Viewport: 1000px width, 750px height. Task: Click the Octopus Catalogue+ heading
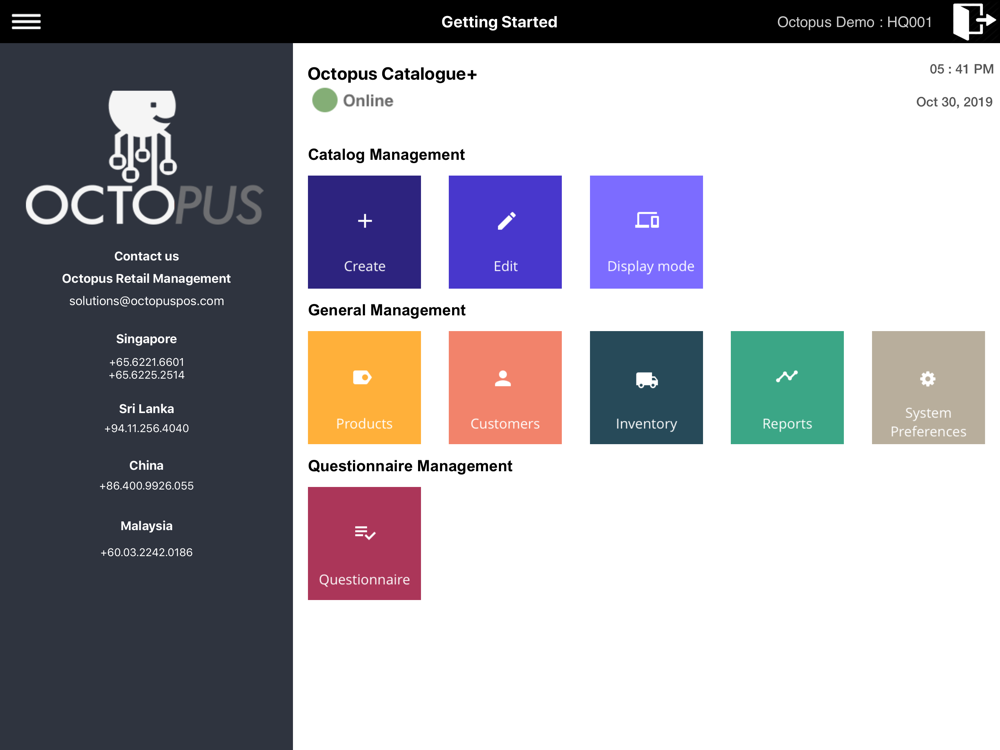click(392, 74)
